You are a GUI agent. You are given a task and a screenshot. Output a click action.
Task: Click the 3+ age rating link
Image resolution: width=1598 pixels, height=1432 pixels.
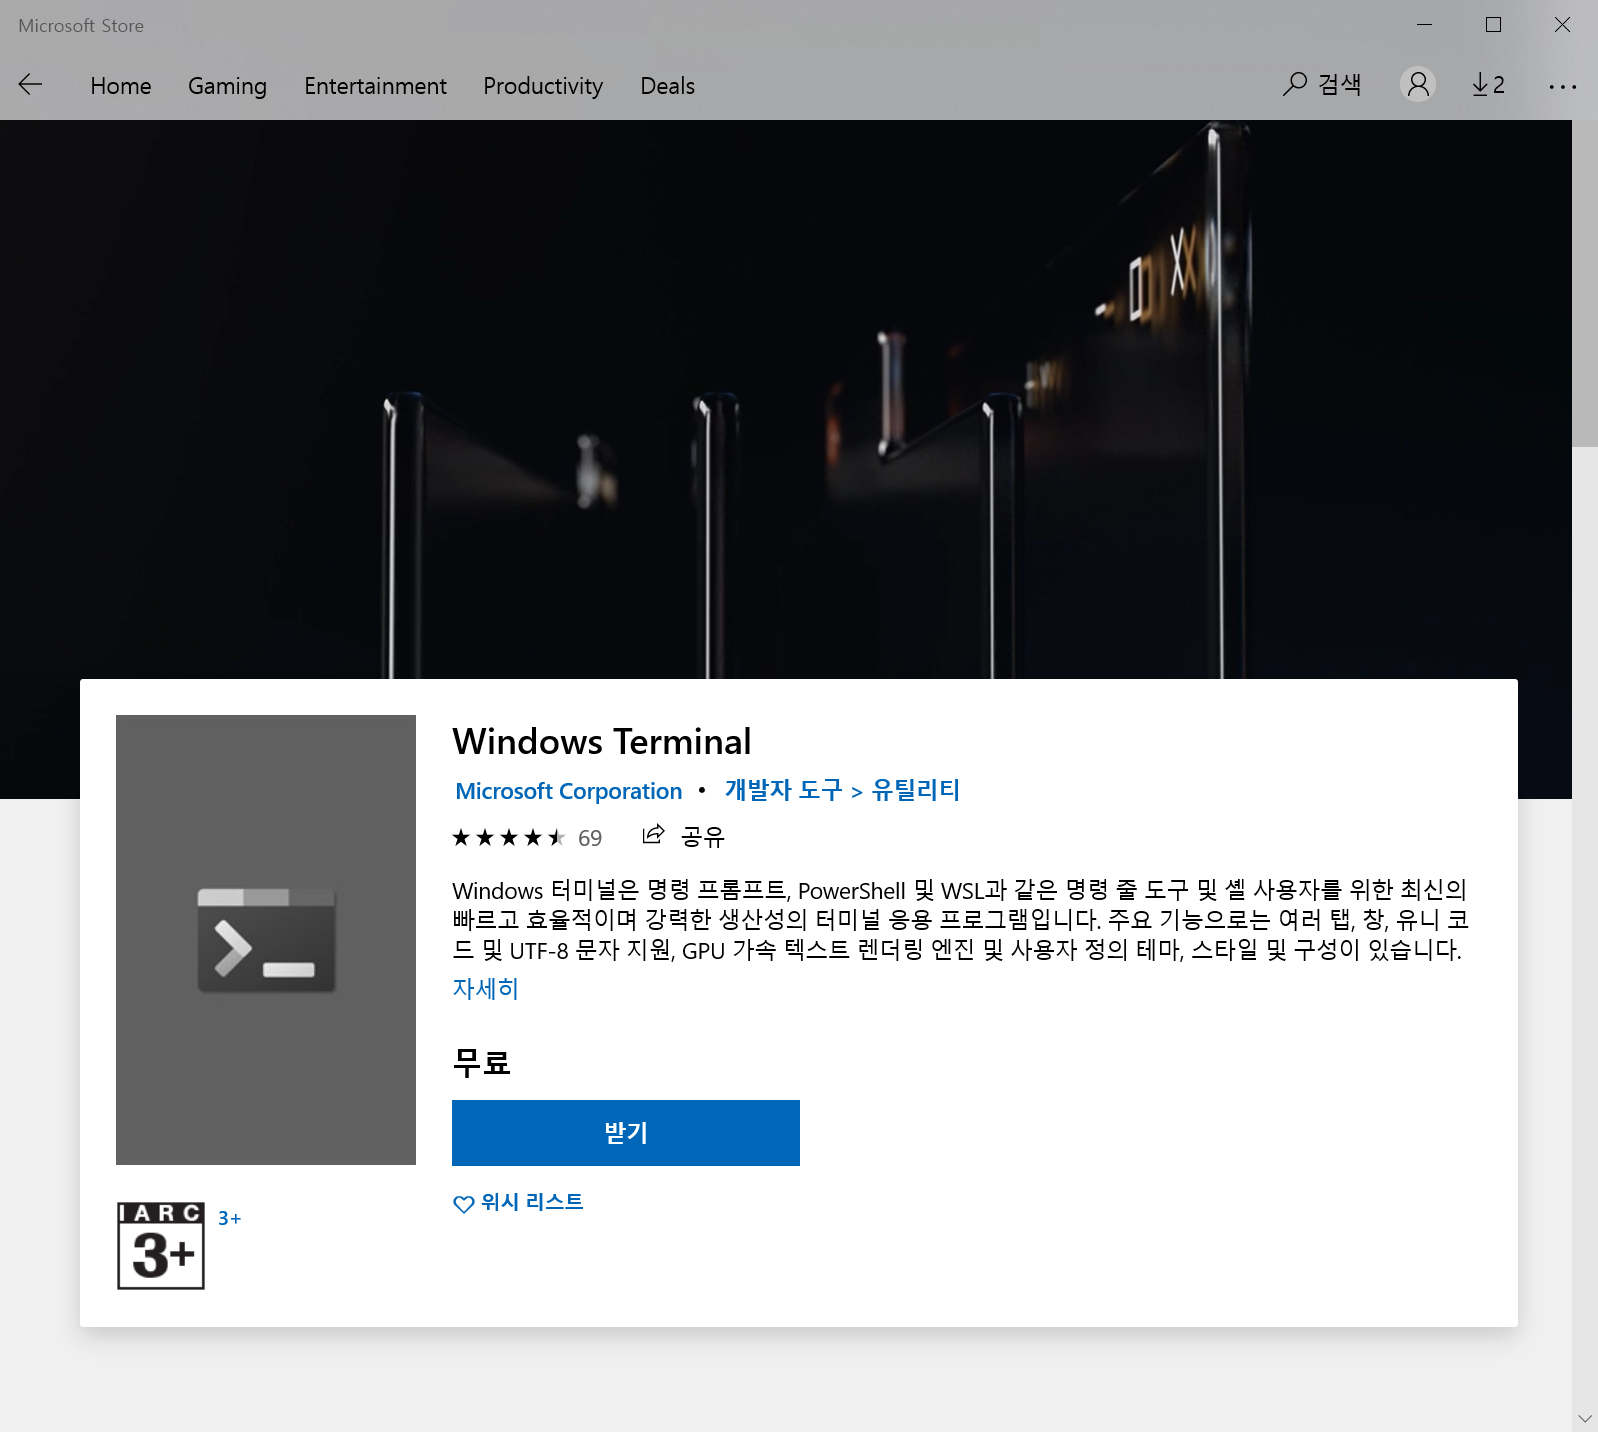point(230,1218)
